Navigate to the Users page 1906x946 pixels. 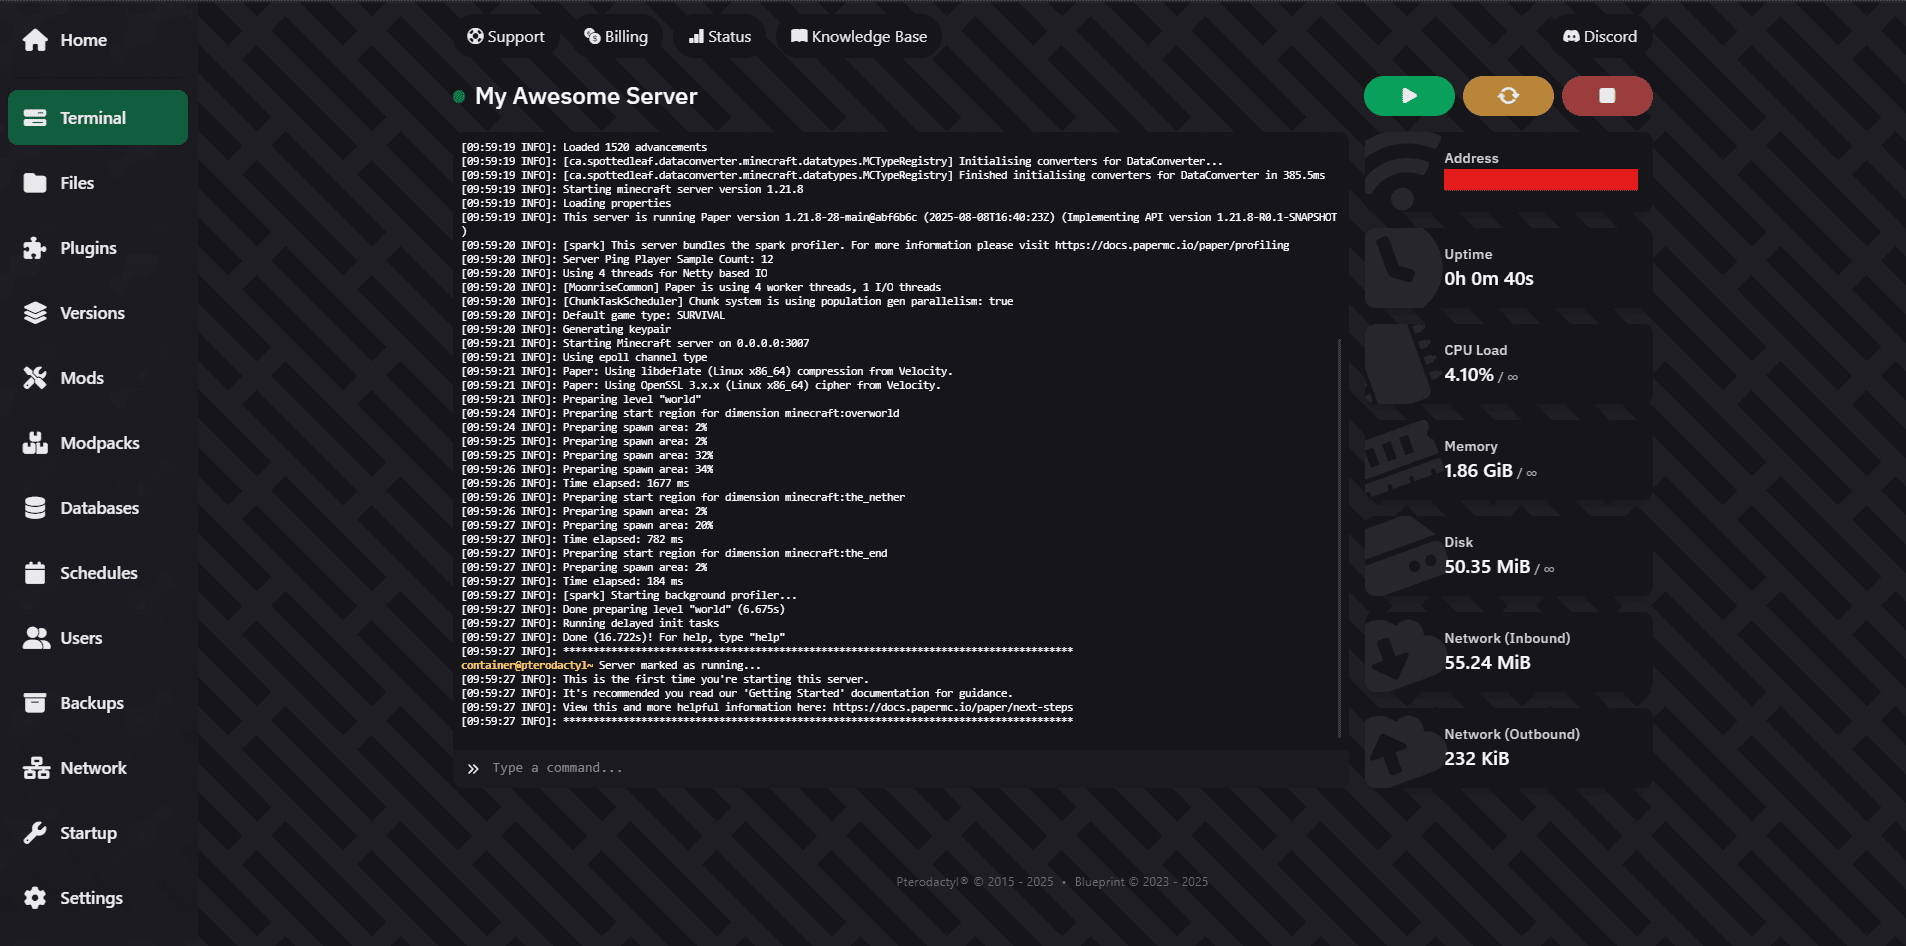(x=81, y=638)
